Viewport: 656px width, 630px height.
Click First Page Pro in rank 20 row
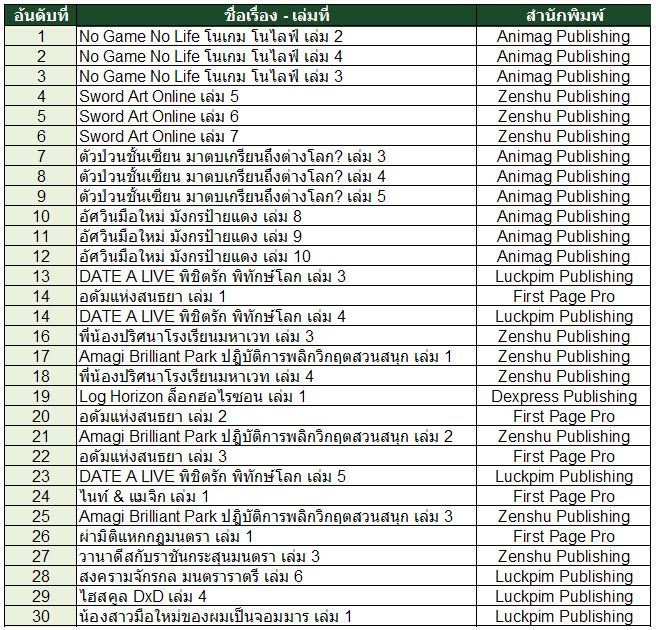tap(564, 416)
